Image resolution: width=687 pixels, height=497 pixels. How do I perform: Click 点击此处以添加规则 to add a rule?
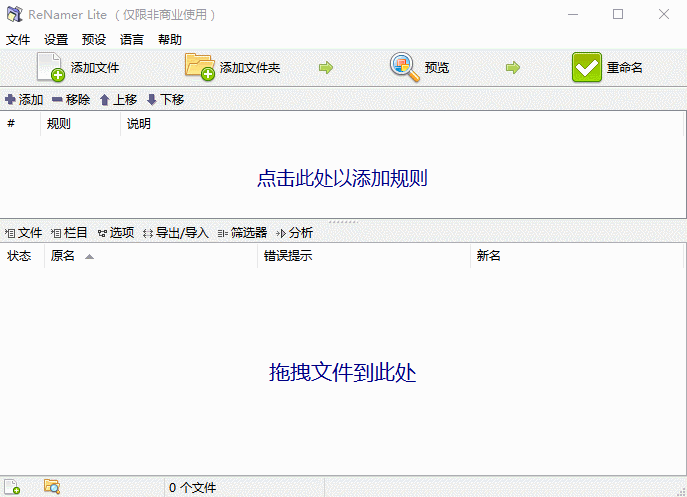pyautogui.click(x=343, y=178)
